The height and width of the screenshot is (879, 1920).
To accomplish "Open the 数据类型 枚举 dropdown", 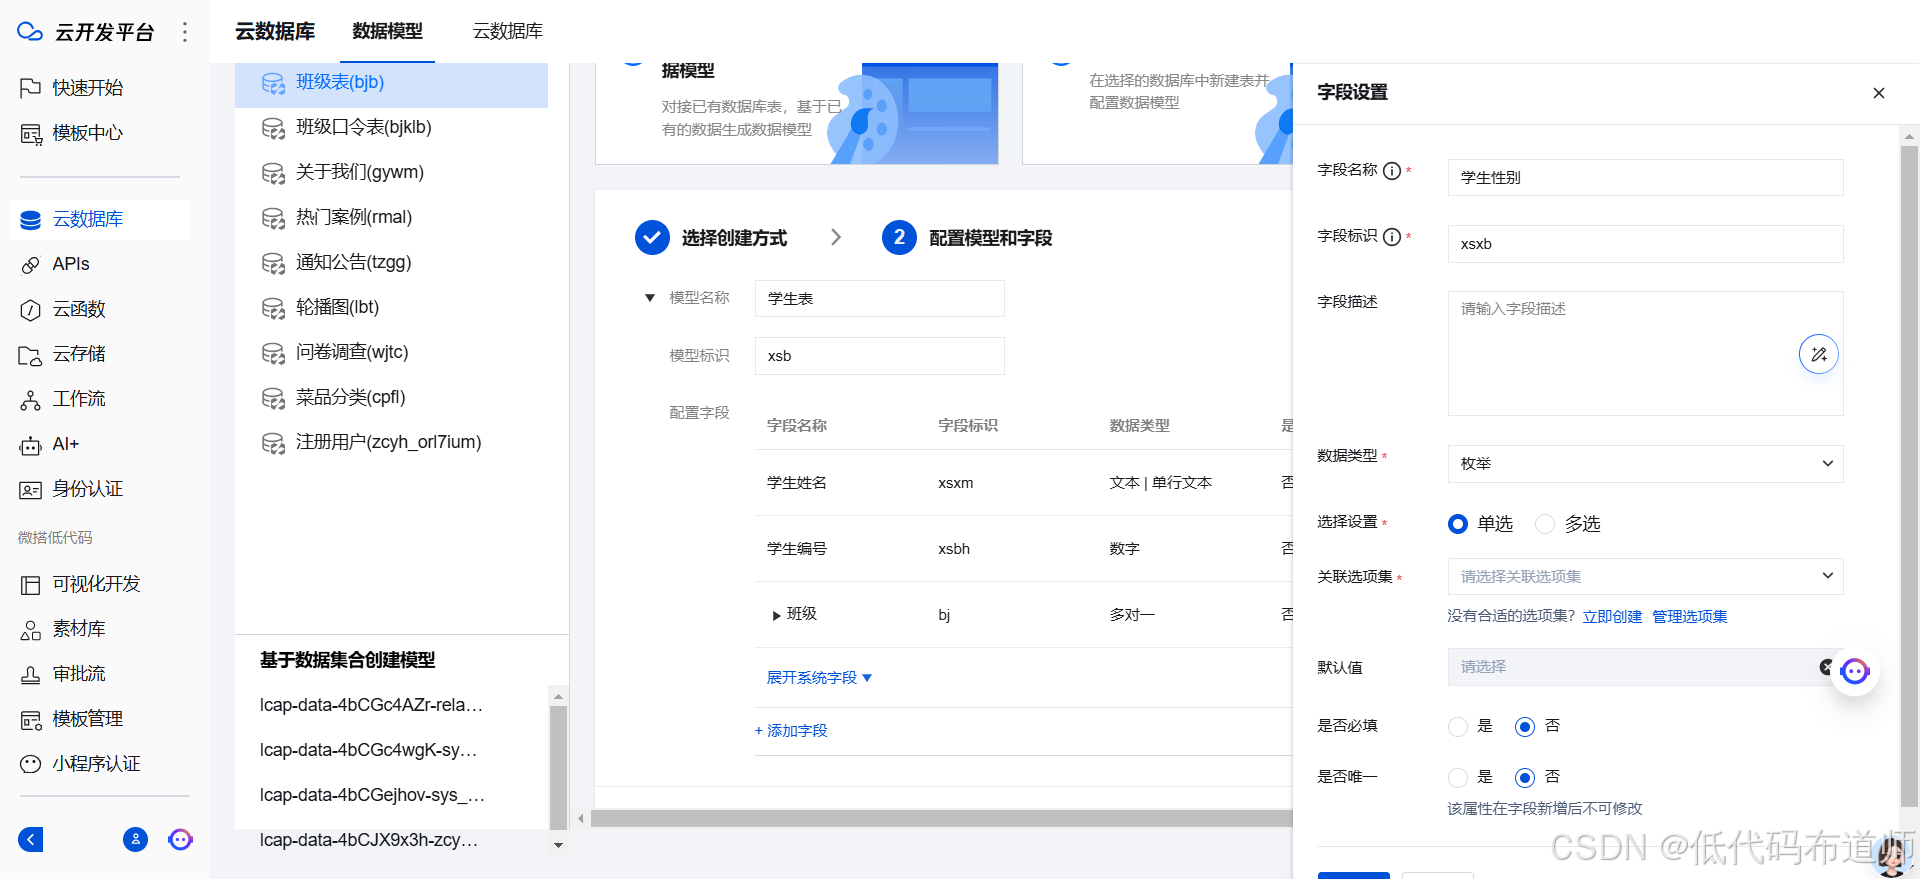I will [1645, 464].
